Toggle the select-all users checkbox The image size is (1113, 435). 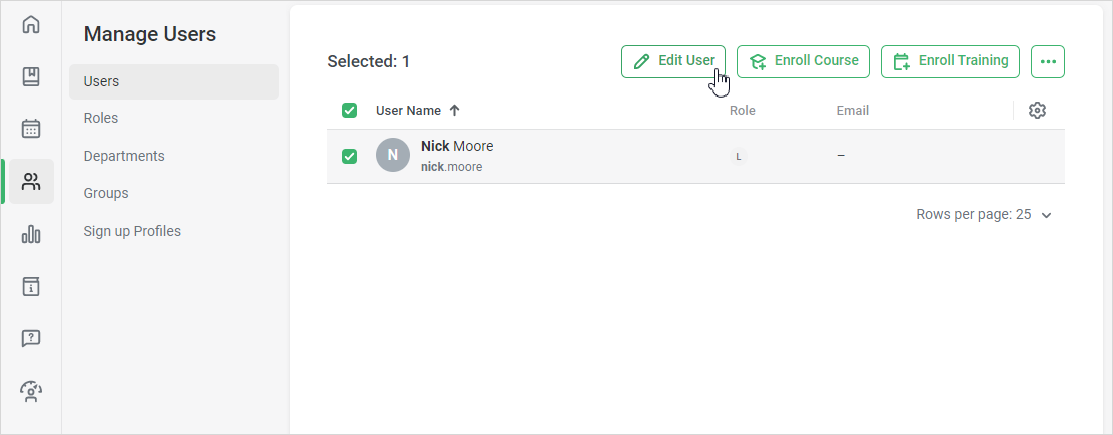pos(350,111)
